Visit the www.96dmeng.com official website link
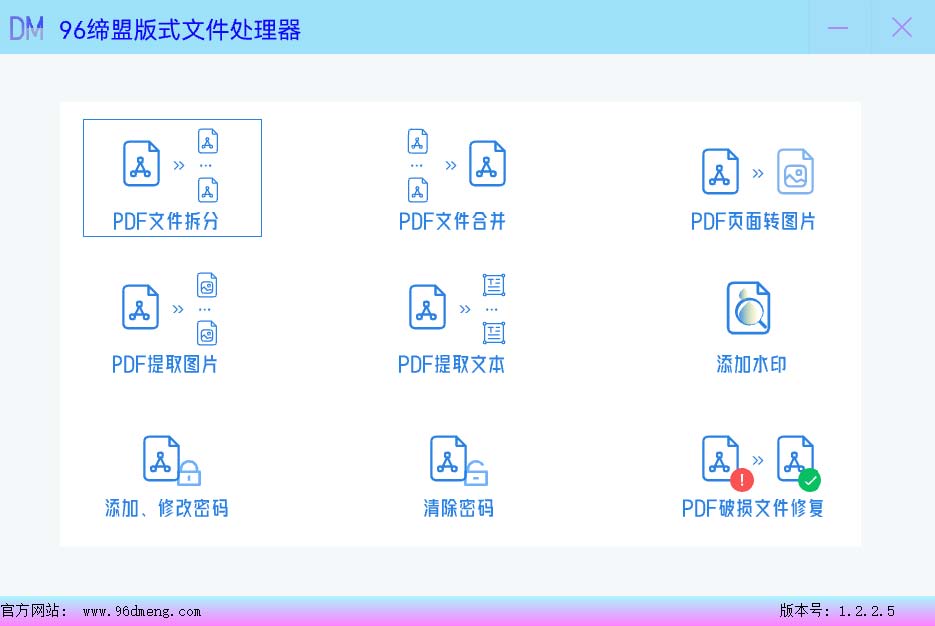The image size is (935, 626). 141,611
